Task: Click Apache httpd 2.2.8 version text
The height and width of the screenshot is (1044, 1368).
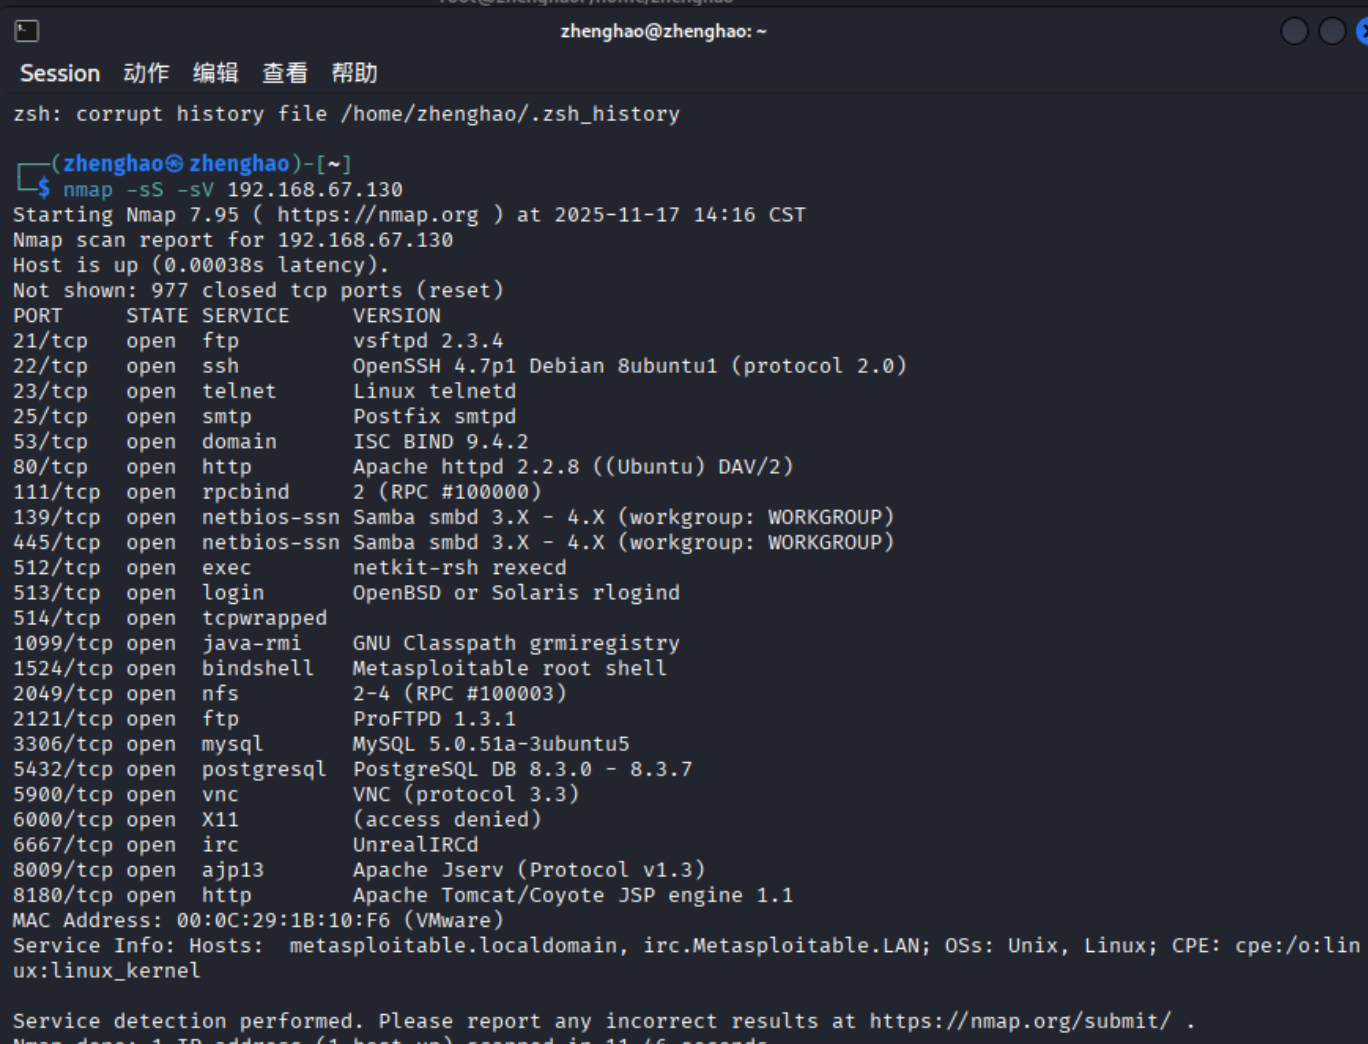Action: tap(573, 467)
